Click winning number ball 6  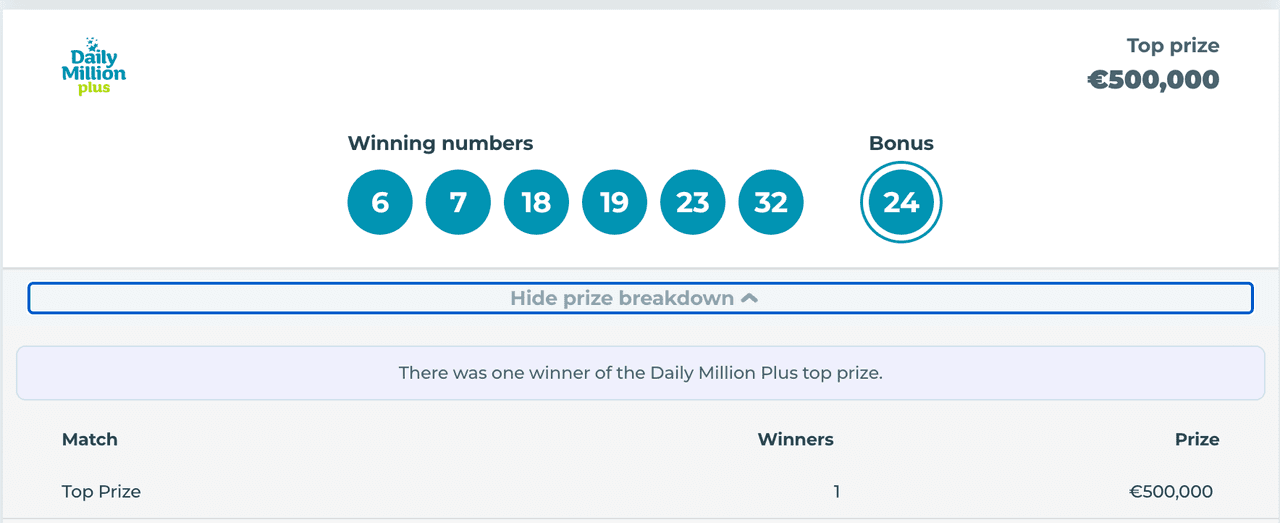click(380, 203)
